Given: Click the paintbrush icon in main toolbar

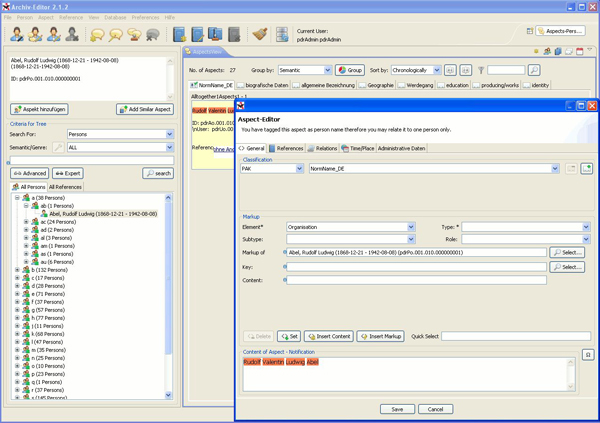Looking at the screenshot, I should coord(260,36).
